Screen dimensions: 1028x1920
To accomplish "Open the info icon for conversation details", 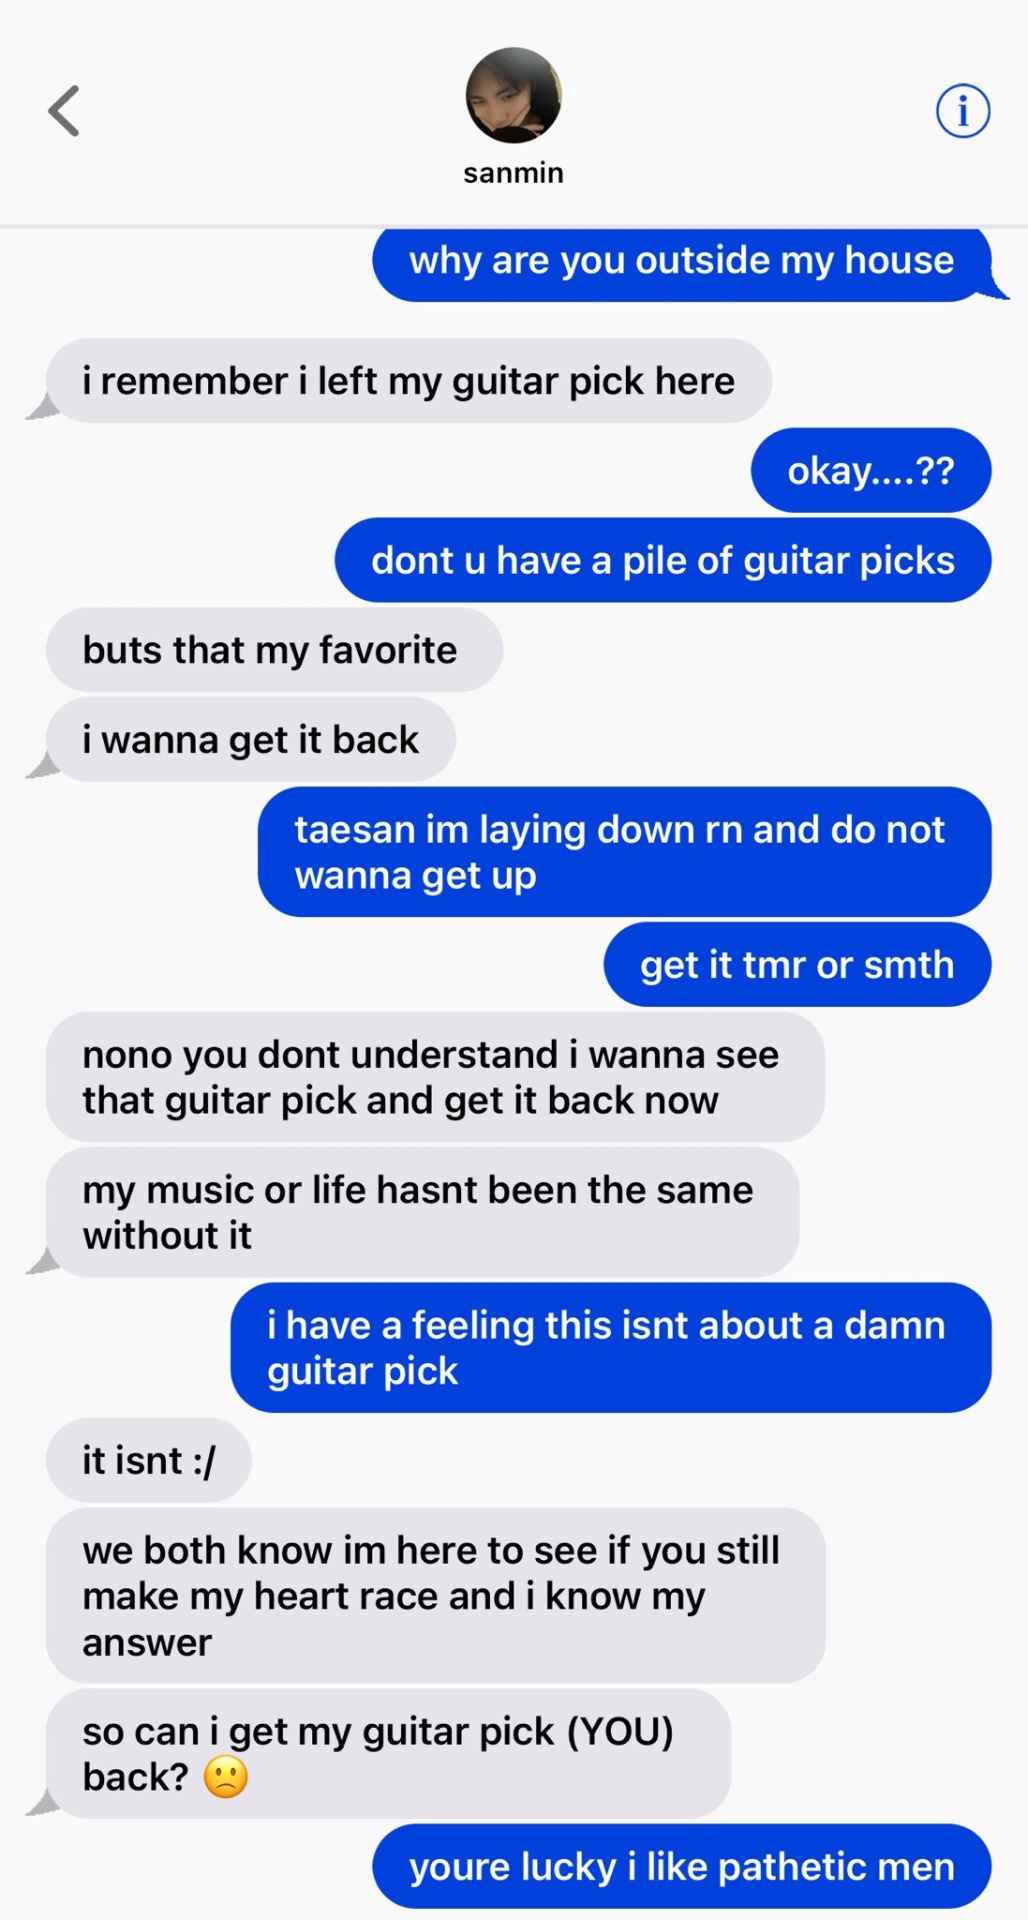I will coord(962,110).
